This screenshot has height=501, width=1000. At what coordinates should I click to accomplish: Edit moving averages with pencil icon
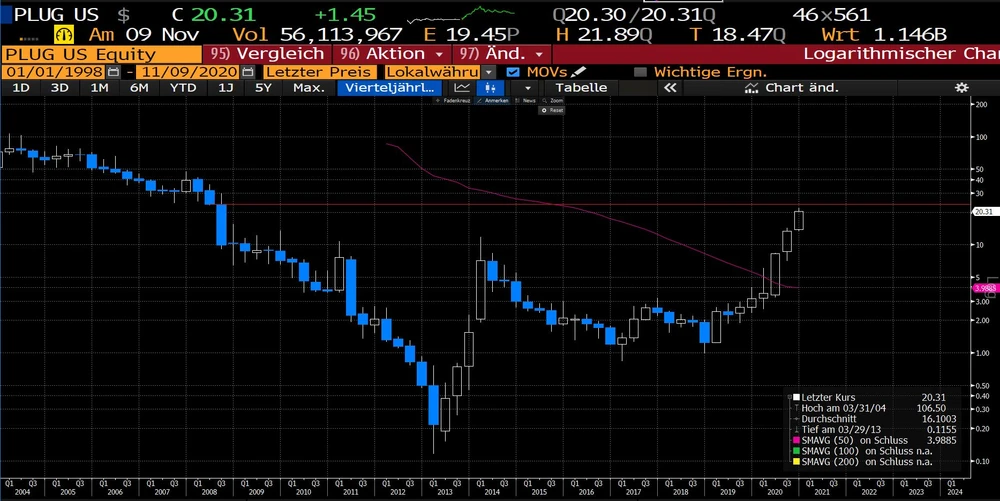click(578, 72)
